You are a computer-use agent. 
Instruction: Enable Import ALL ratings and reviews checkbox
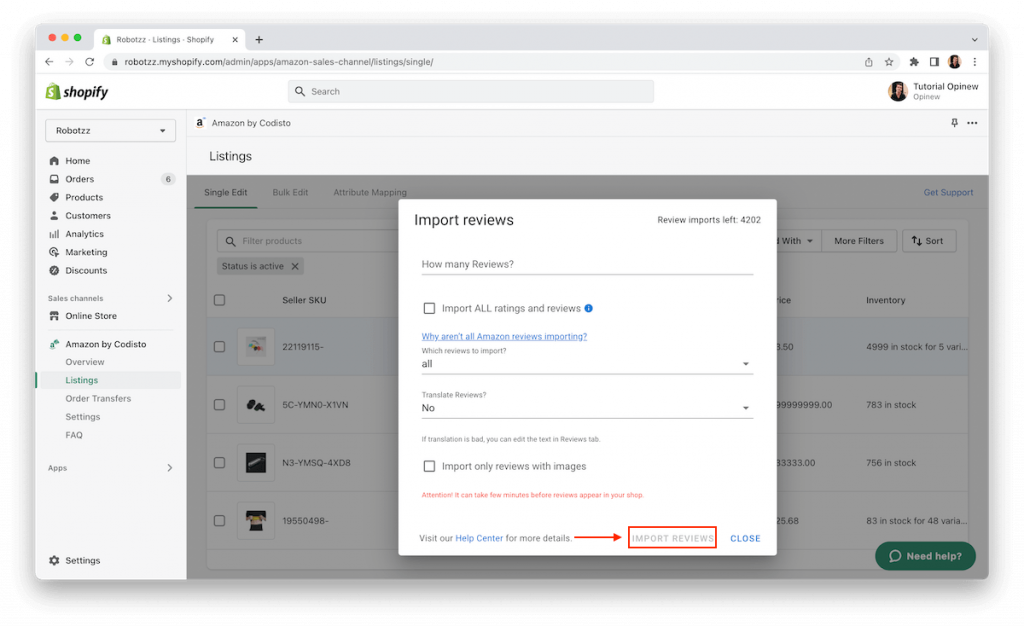429,308
